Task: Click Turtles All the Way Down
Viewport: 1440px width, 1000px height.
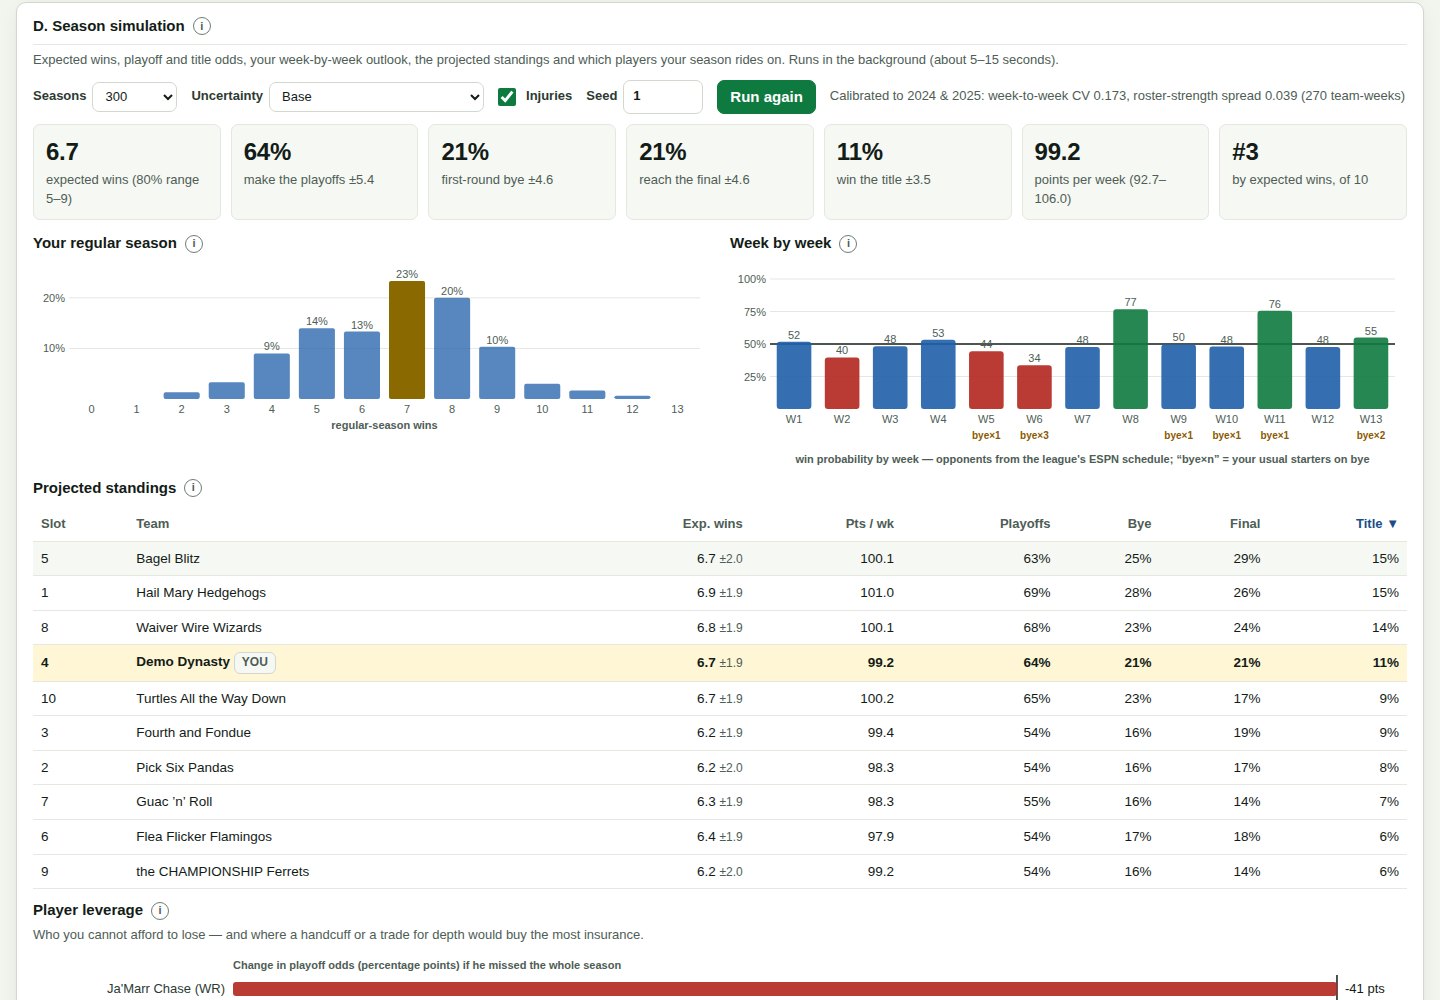Action: pyautogui.click(x=211, y=699)
